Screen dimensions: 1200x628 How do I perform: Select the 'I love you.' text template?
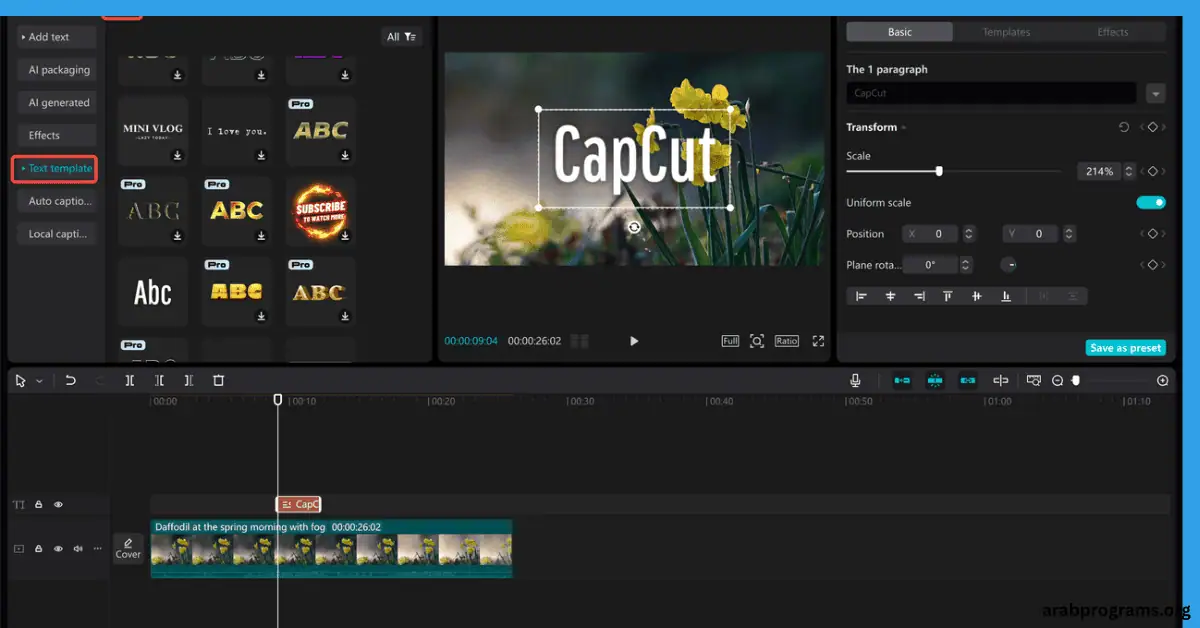pyautogui.click(x=237, y=131)
